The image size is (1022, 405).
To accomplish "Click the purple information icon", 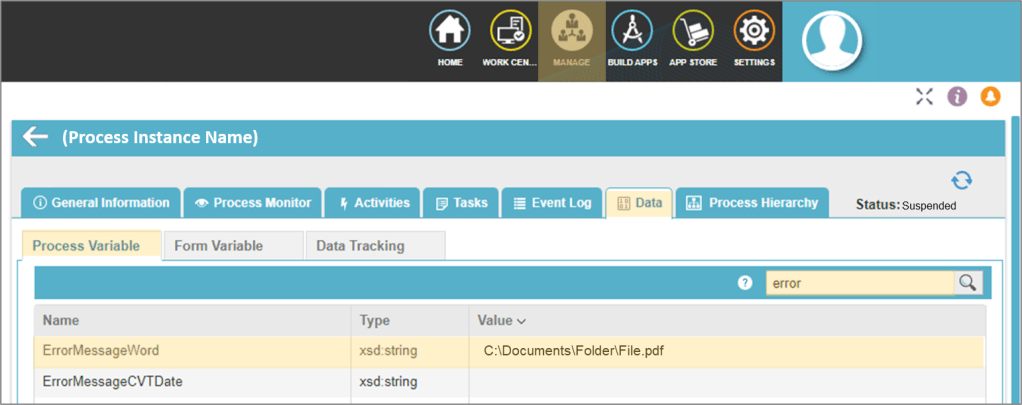I will click(957, 96).
